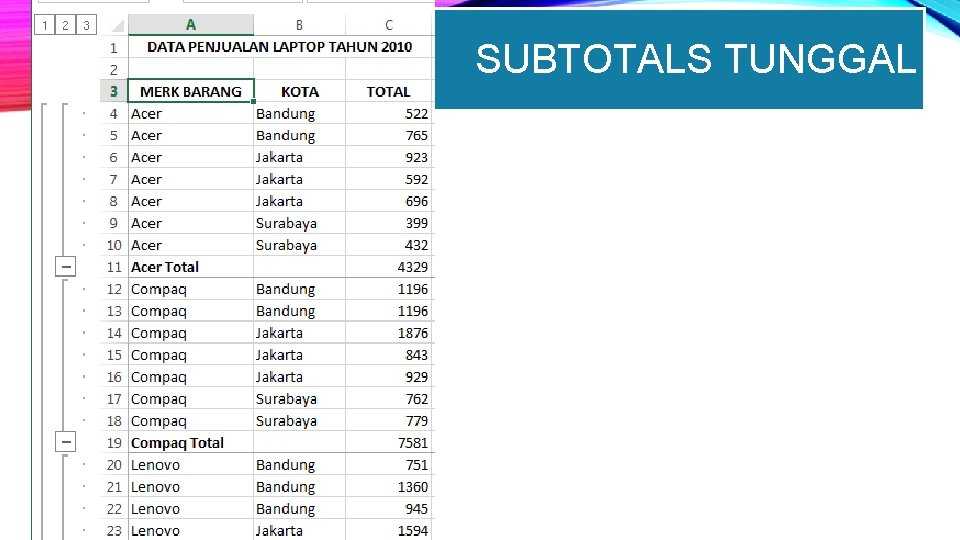Screen dimensions: 960x540
Task: Select the MERK BARANG header cell
Action: [x=191, y=91]
